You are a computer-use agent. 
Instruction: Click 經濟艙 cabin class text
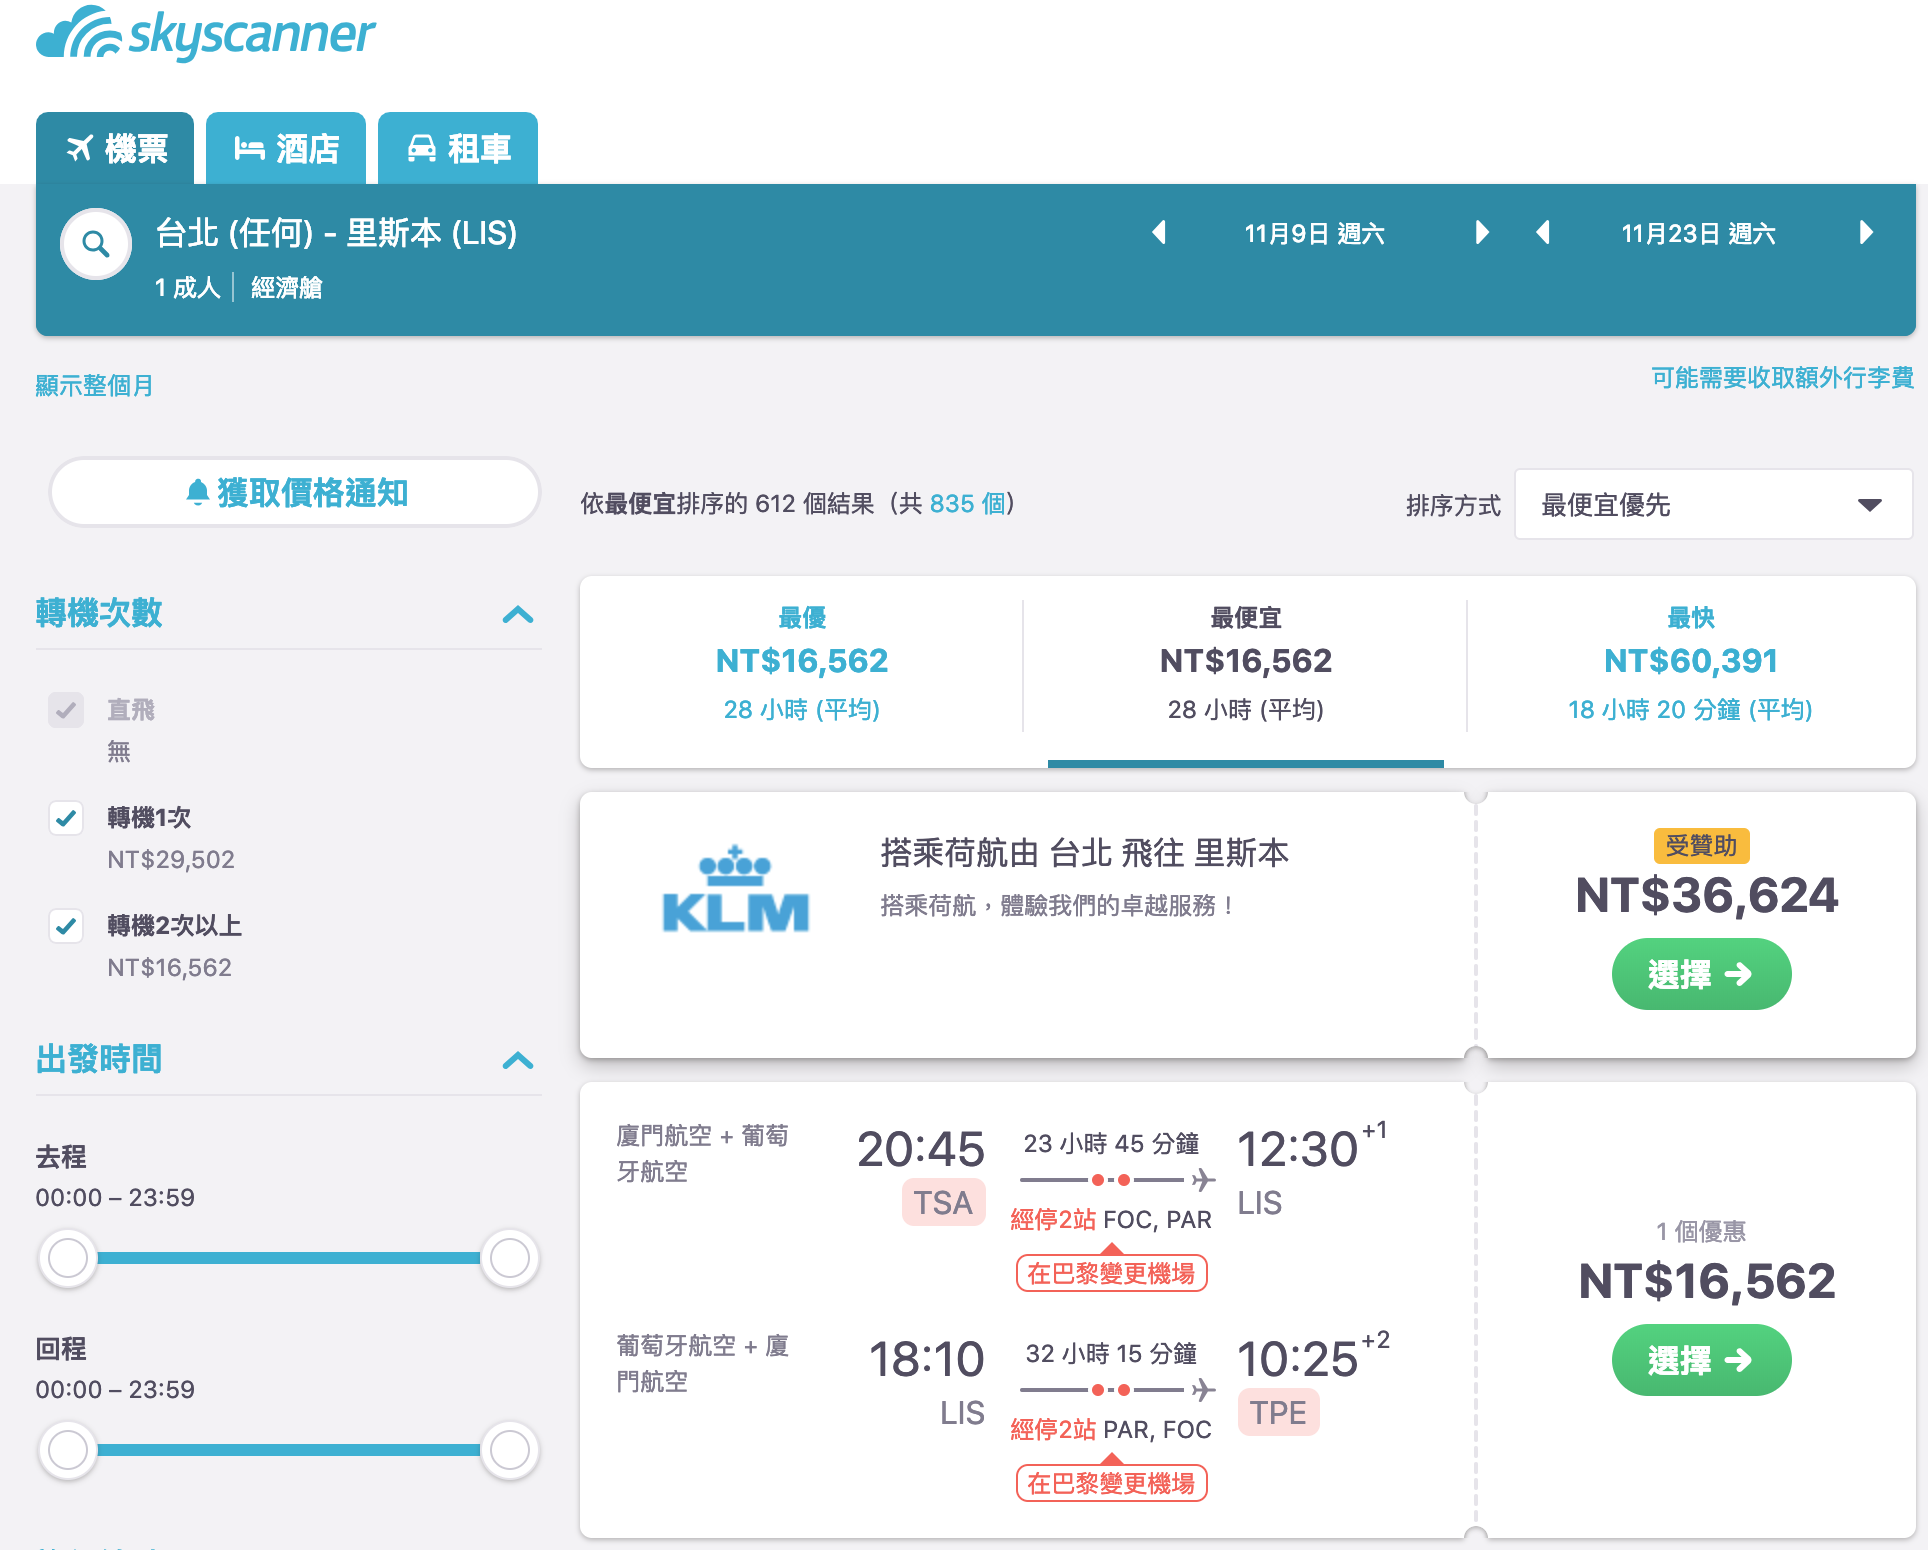[x=286, y=288]
